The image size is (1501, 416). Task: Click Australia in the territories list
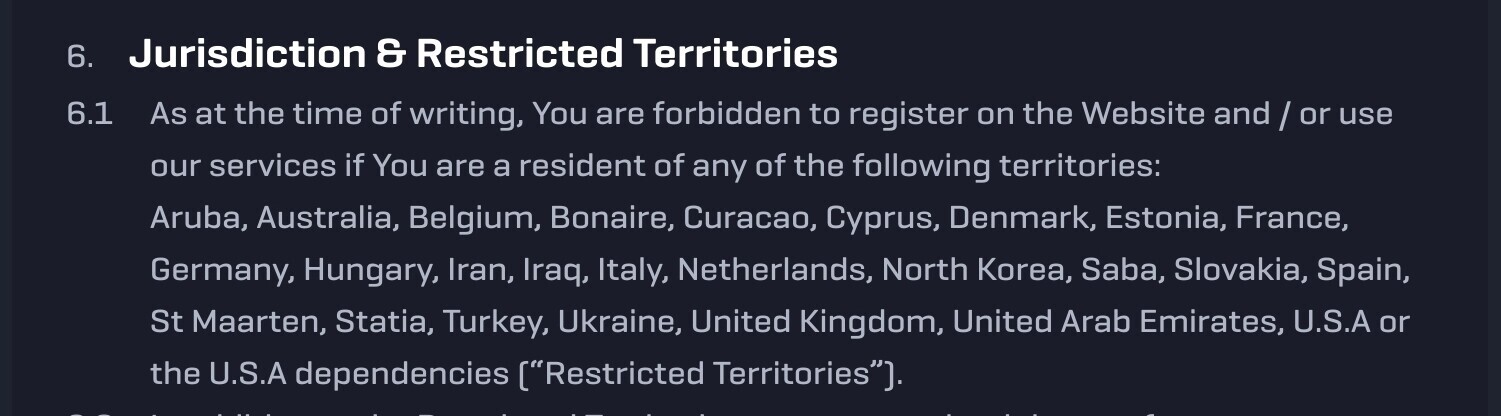coord(327,218)
